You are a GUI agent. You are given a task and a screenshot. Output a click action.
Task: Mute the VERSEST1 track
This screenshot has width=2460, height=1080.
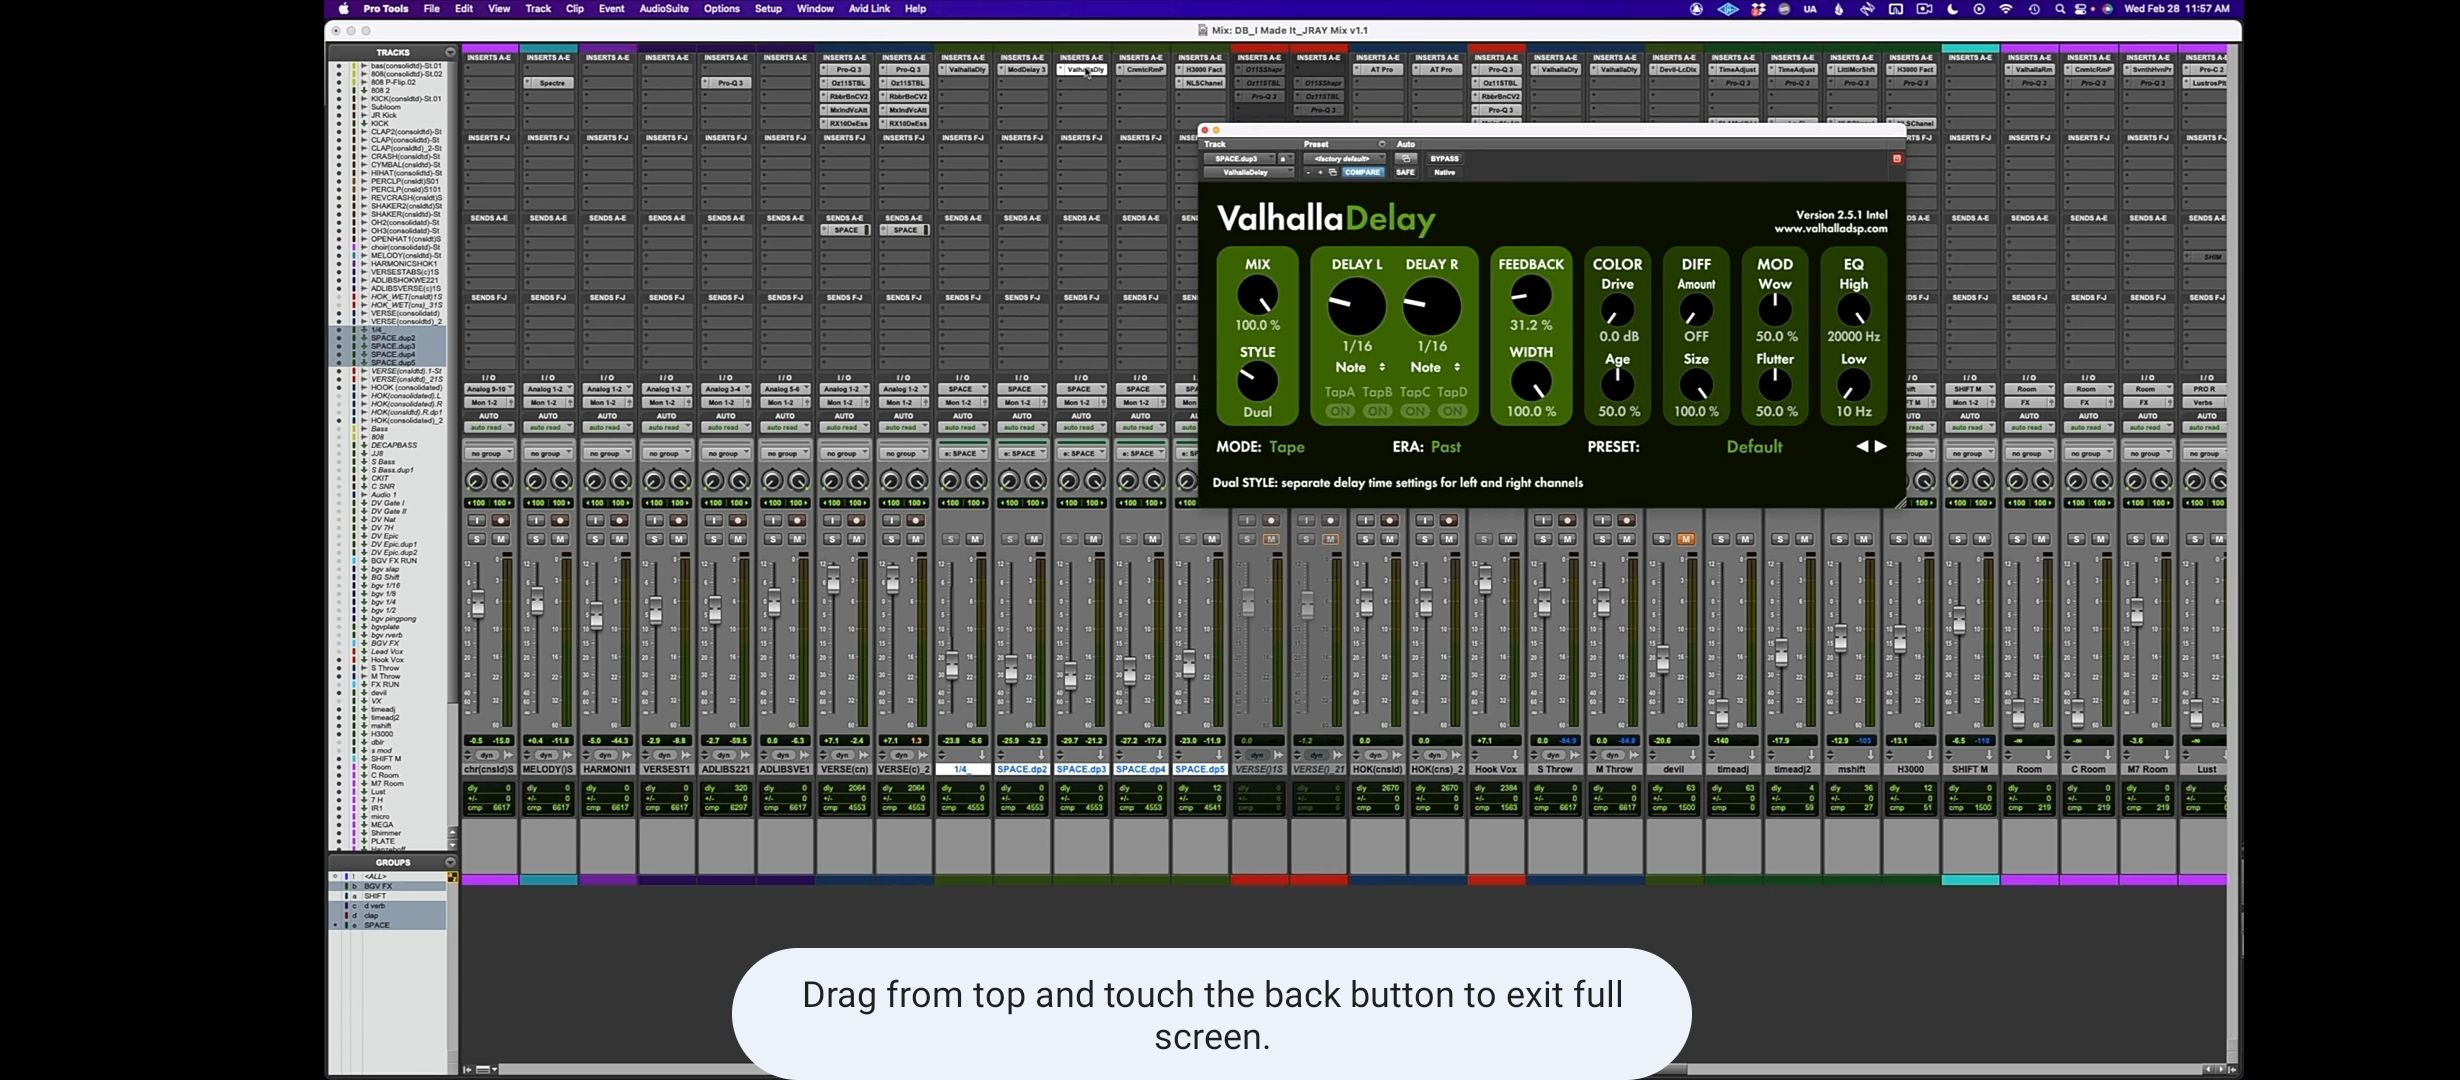(678, 540)
